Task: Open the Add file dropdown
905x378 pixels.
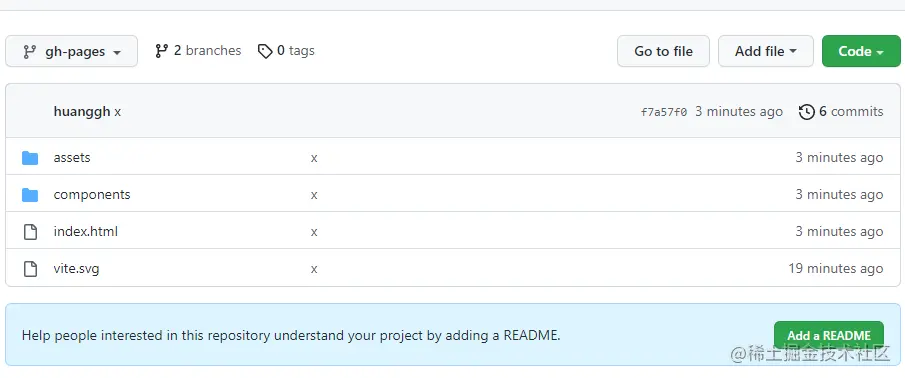Action: pos(765,51)
